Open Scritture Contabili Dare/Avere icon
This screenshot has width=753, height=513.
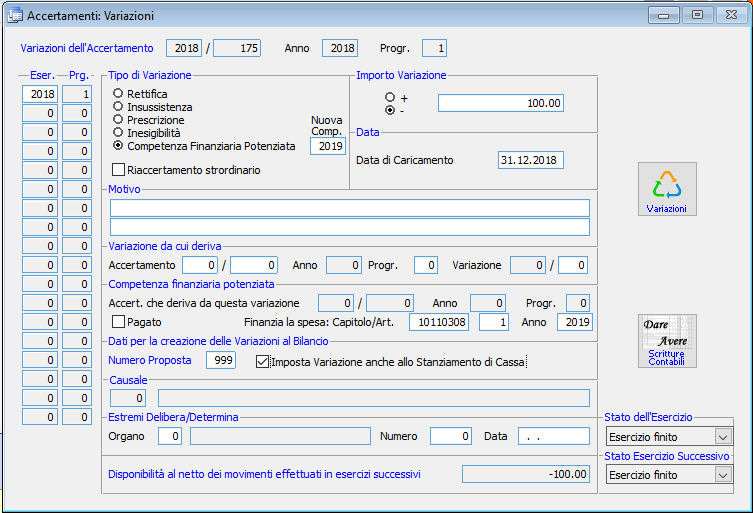click(x=667, y=341)
